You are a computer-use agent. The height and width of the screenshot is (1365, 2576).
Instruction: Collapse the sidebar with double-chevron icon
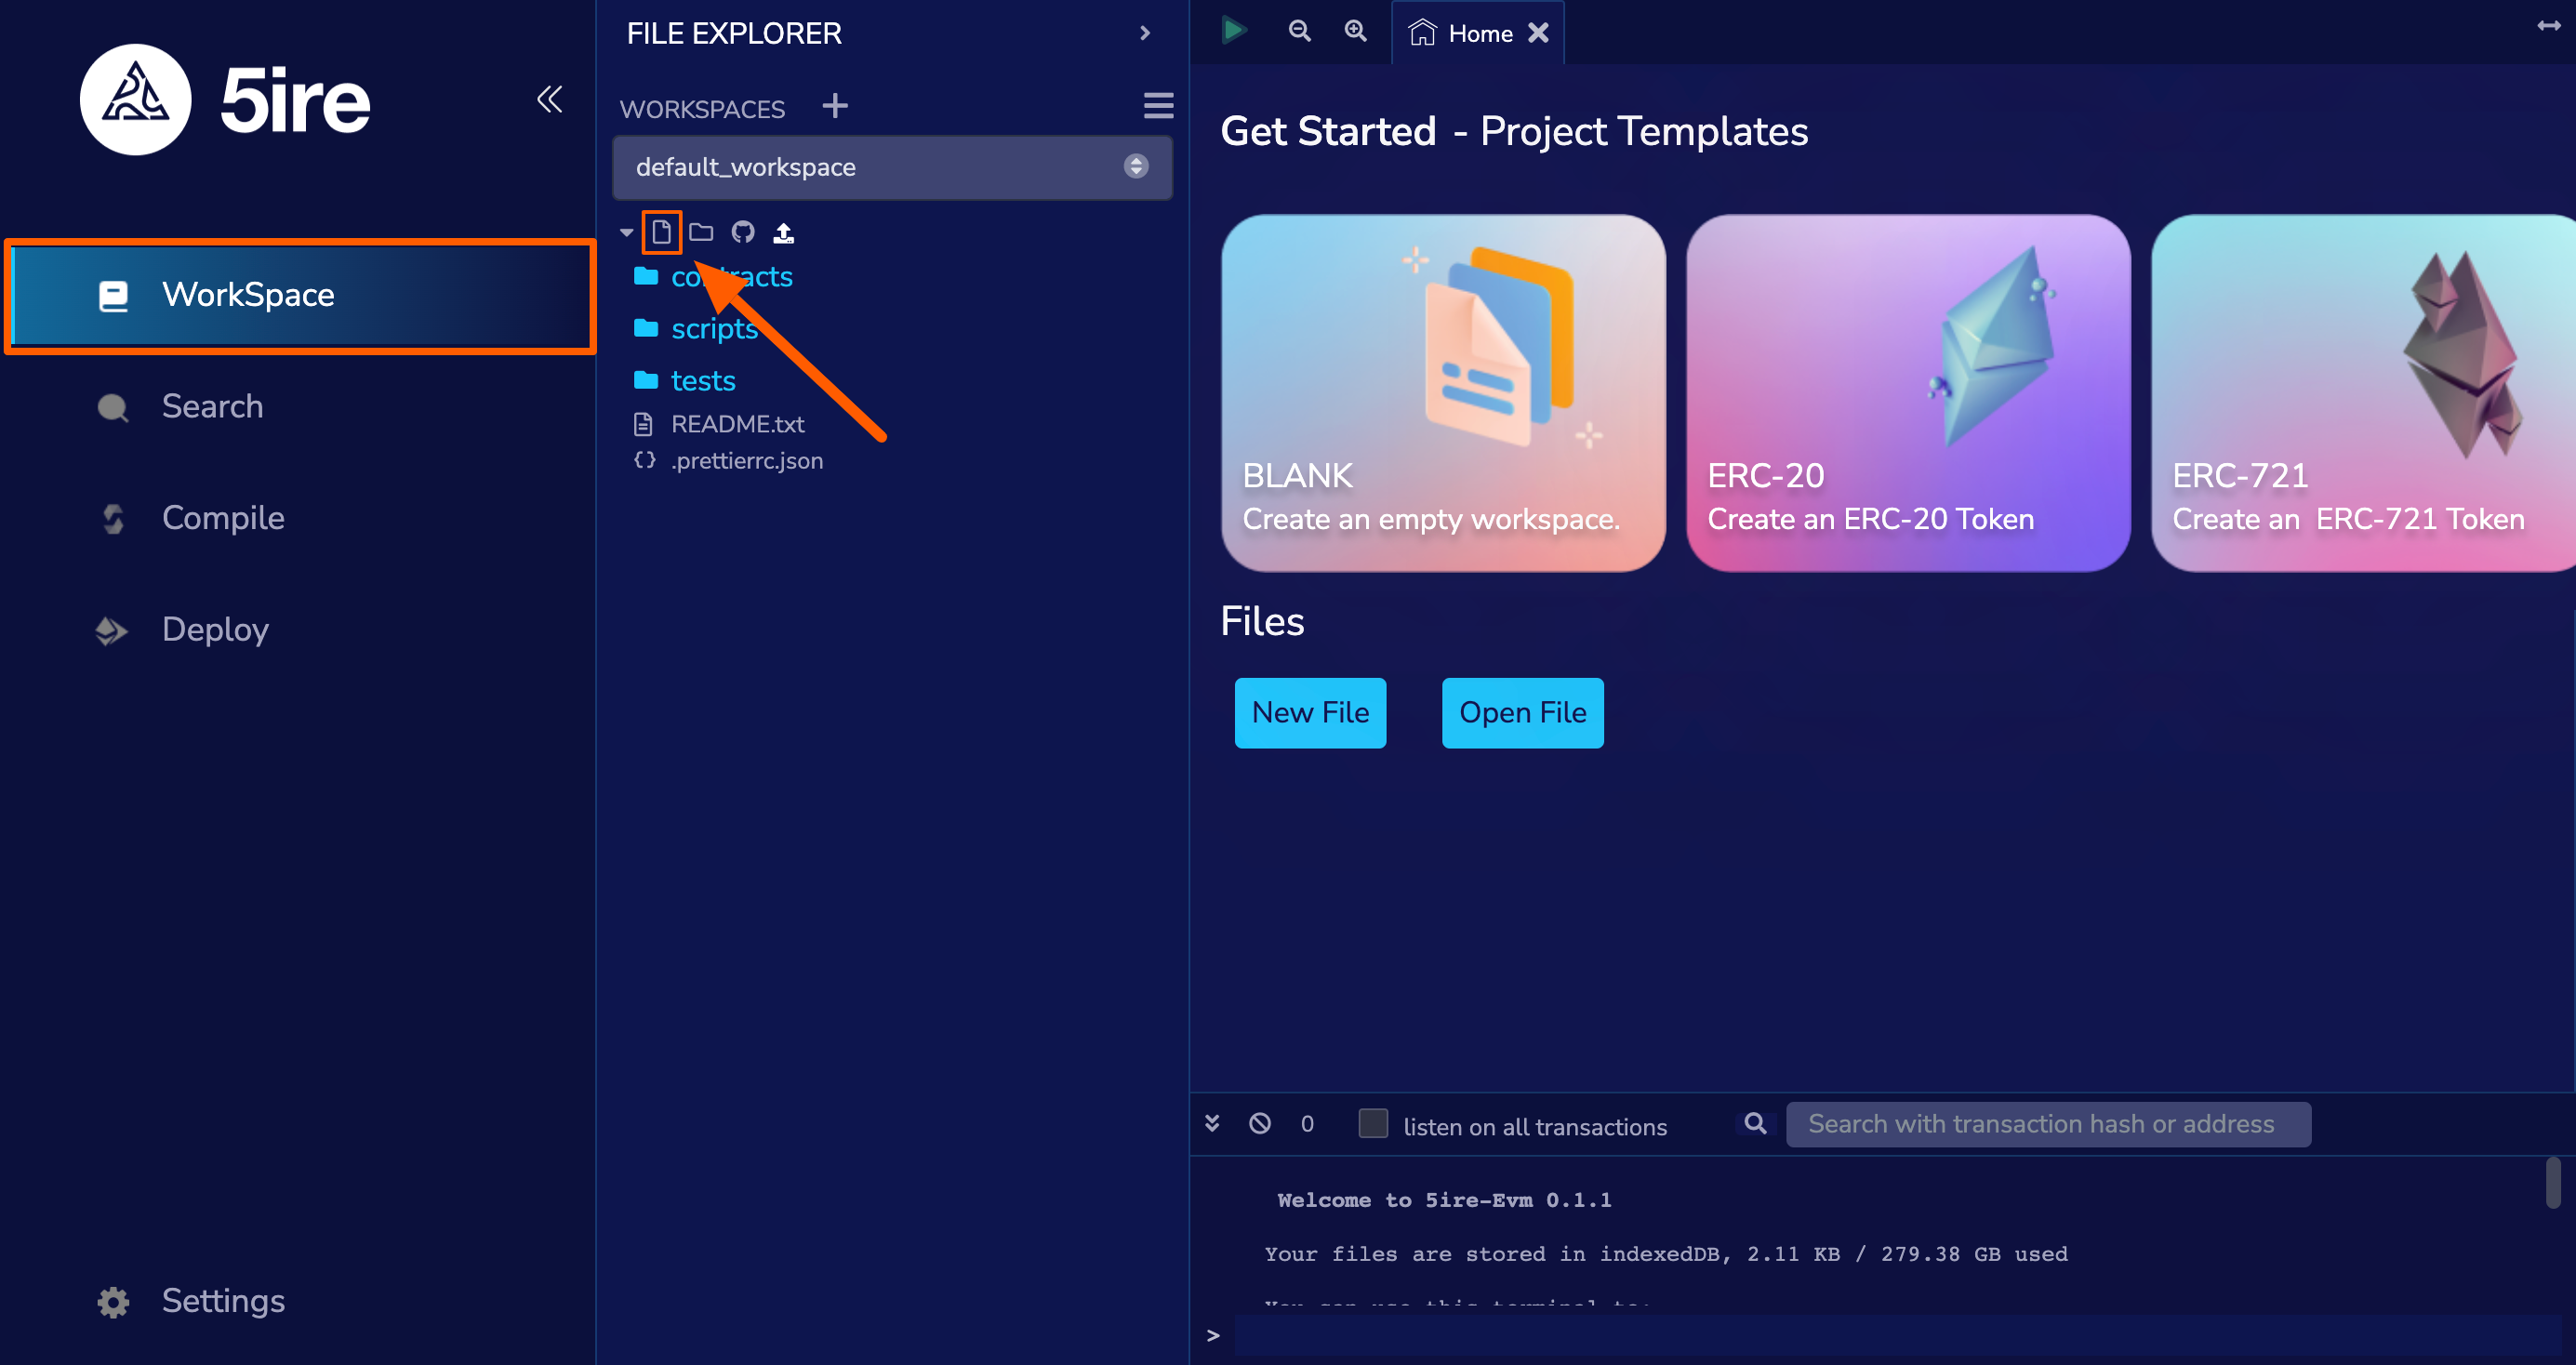[x=549, y=99]
